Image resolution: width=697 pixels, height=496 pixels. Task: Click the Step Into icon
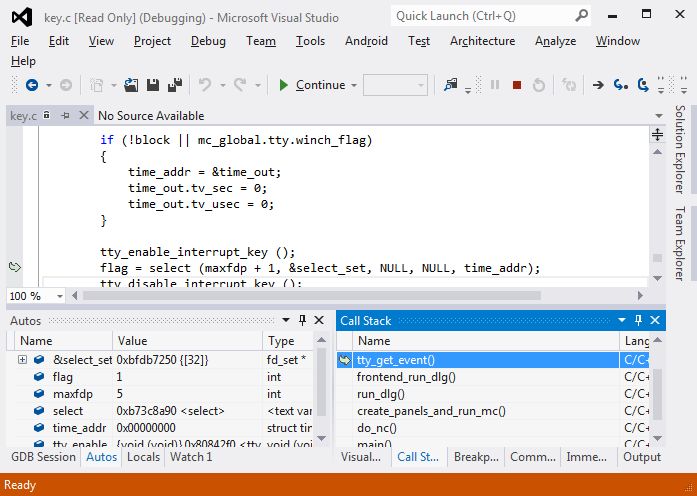620,84
